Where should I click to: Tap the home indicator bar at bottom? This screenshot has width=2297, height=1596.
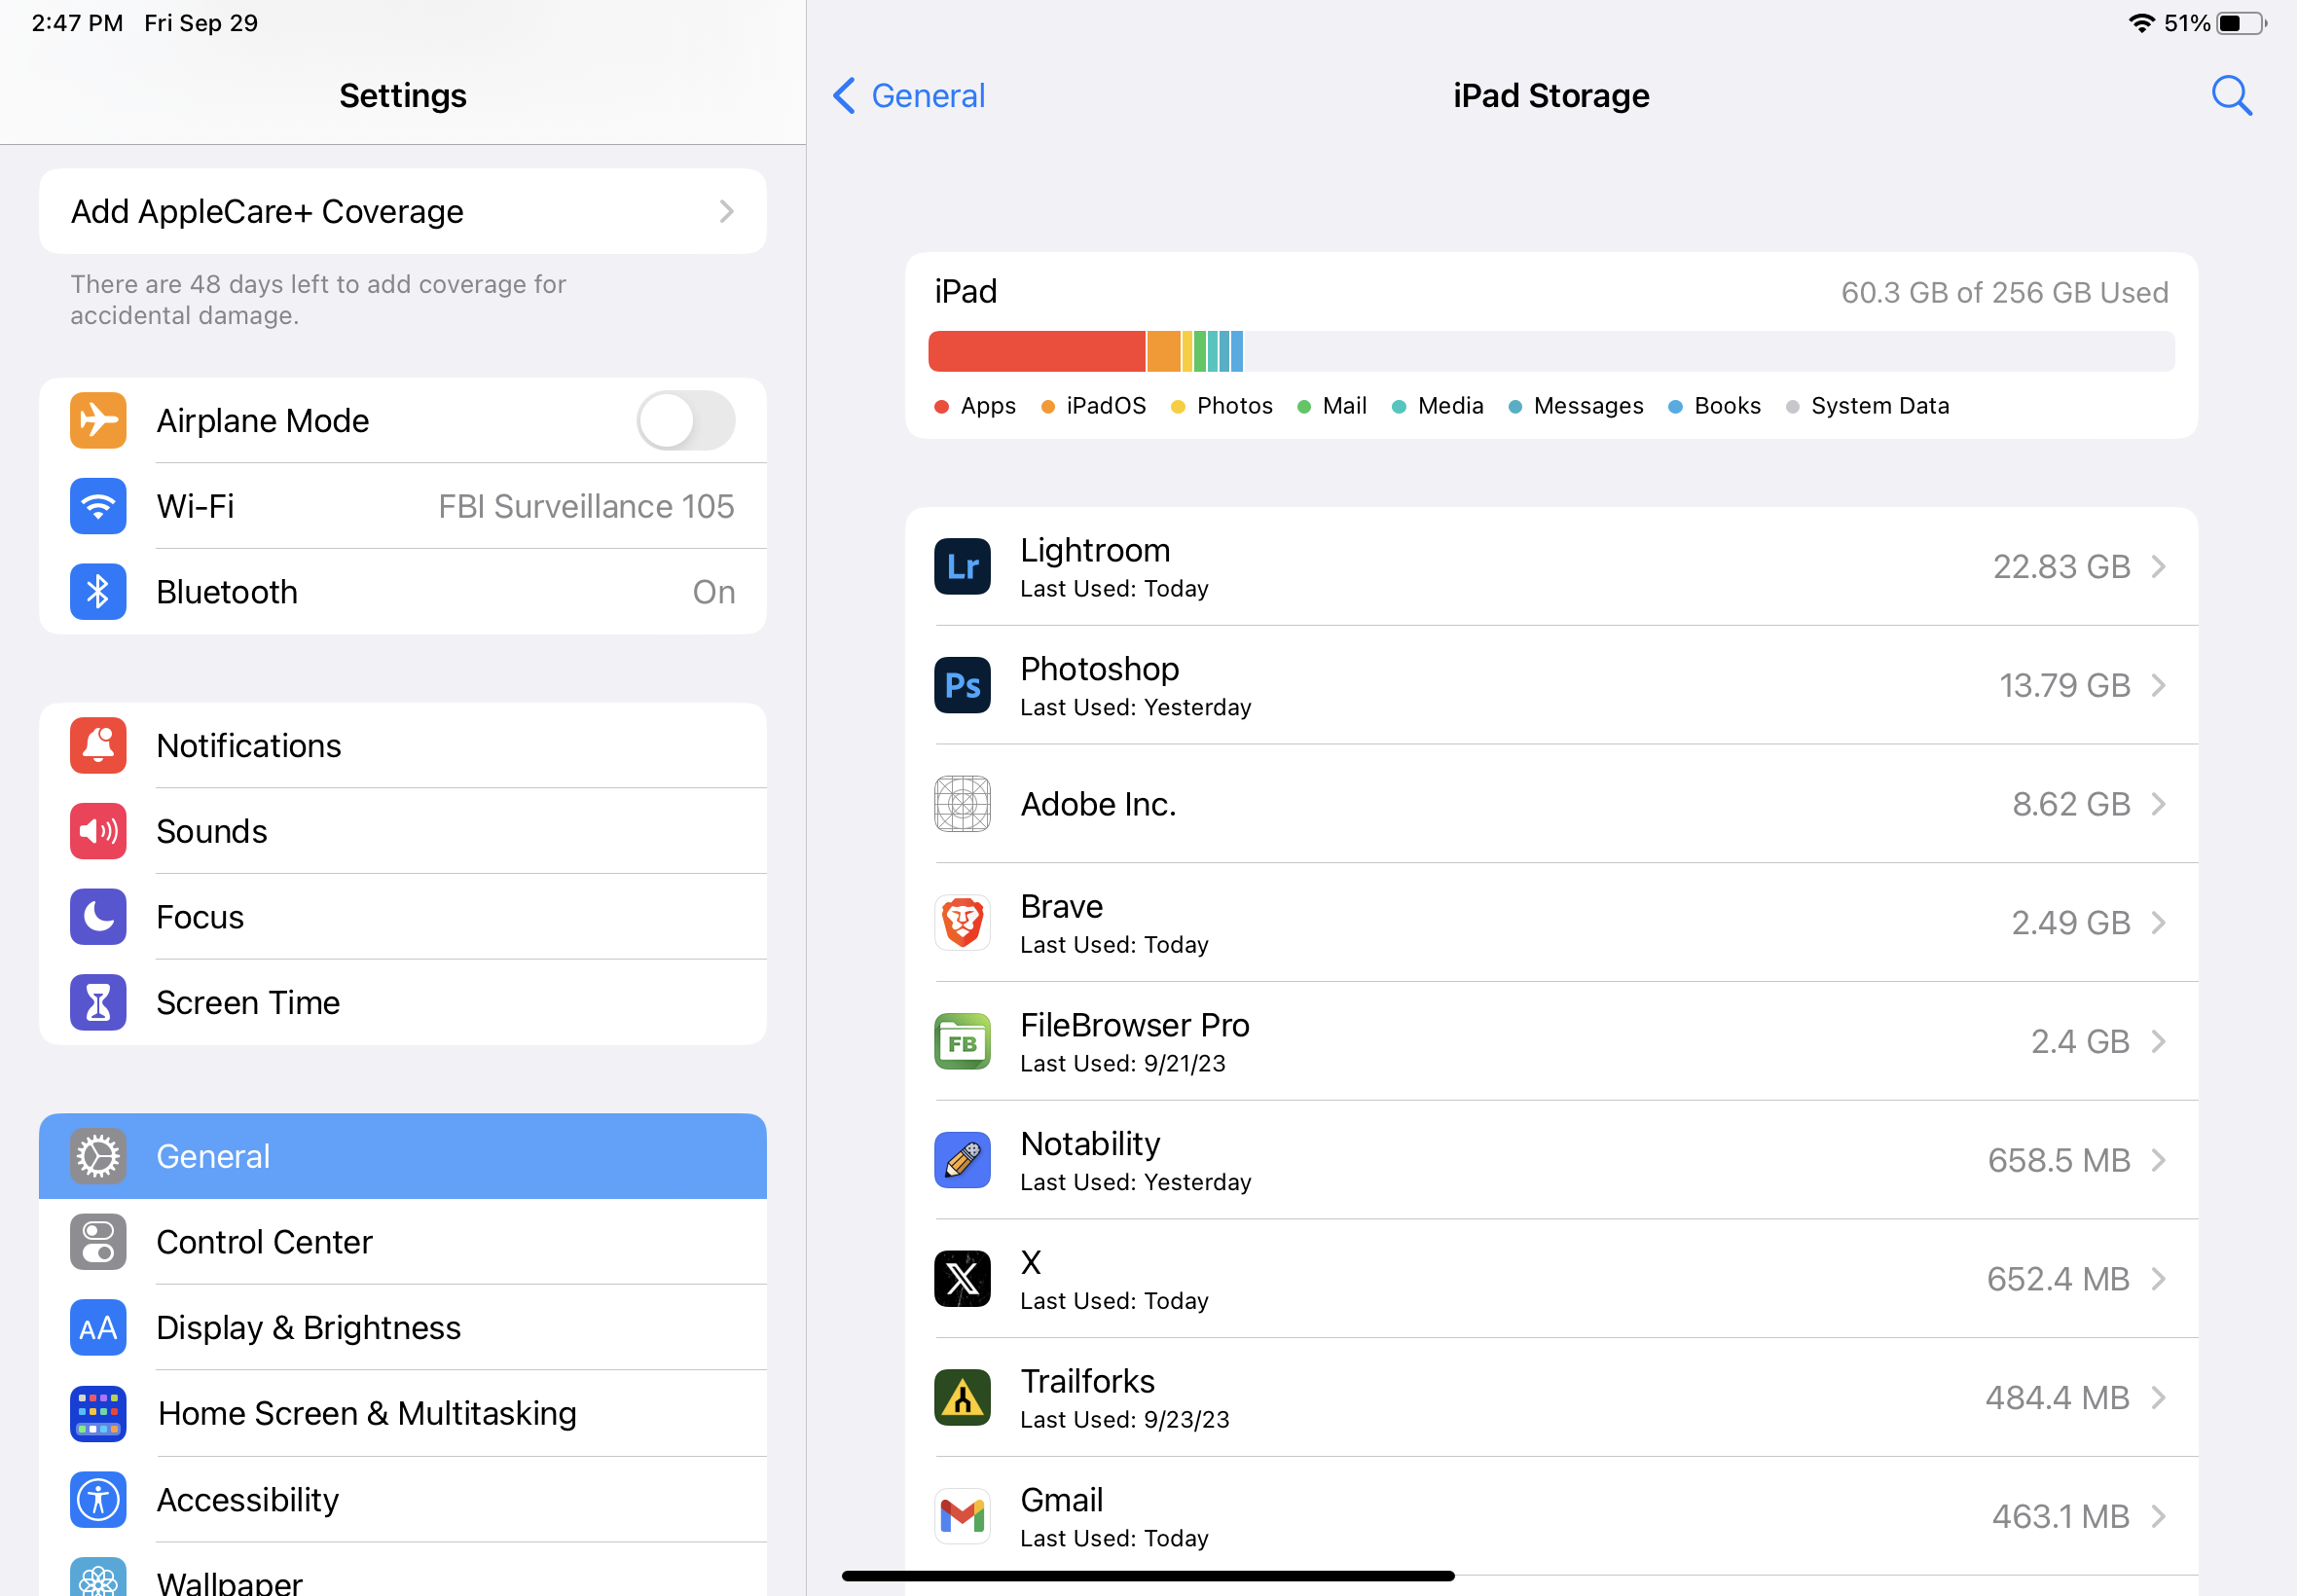1148,1576
